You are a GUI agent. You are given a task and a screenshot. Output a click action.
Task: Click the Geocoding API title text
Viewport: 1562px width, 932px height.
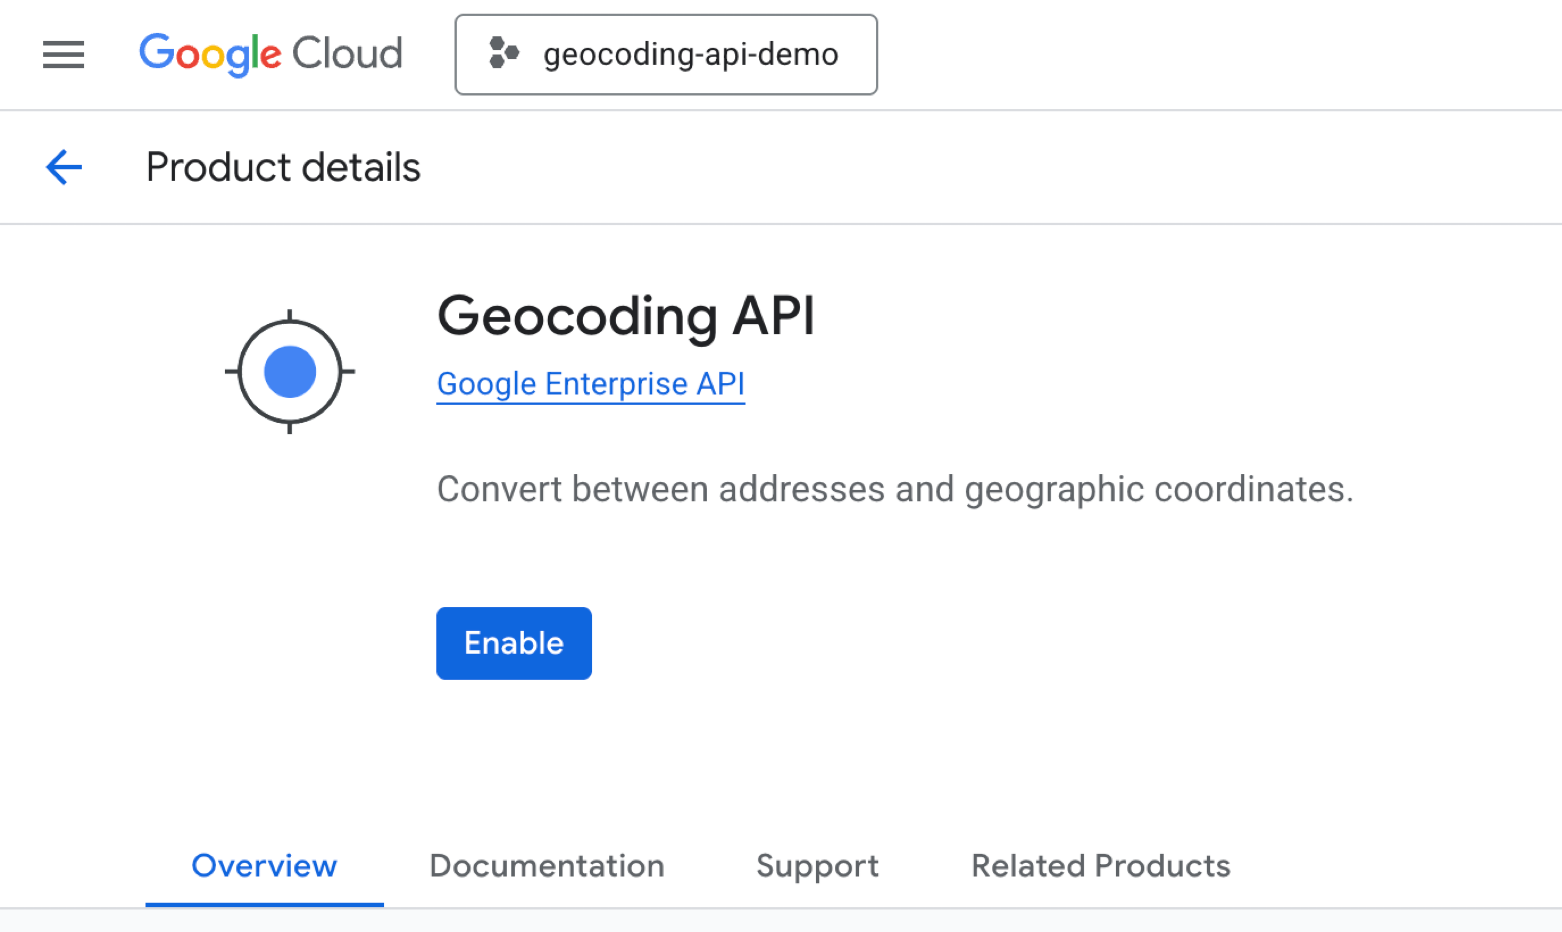coord(625,316)
